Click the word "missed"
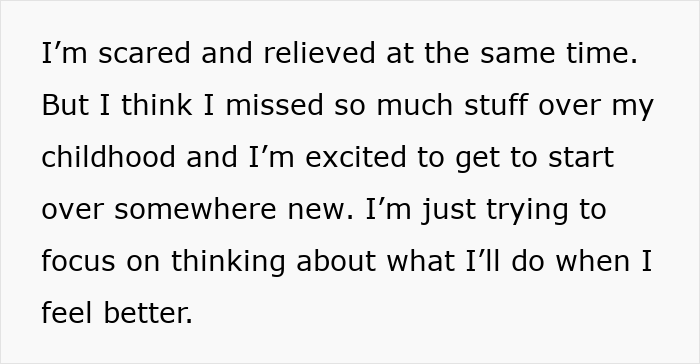This screenshot has height=364, width=700. pos(274,105)
